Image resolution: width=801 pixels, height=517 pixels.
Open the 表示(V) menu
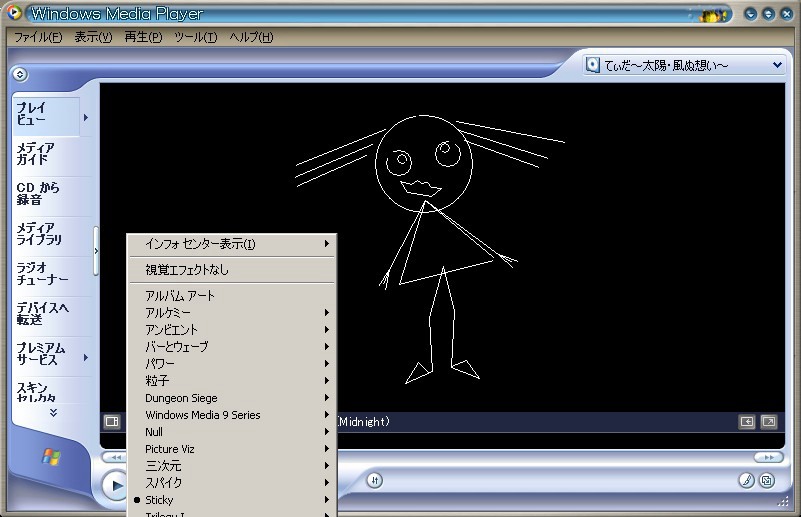click(x=93, y=37)
